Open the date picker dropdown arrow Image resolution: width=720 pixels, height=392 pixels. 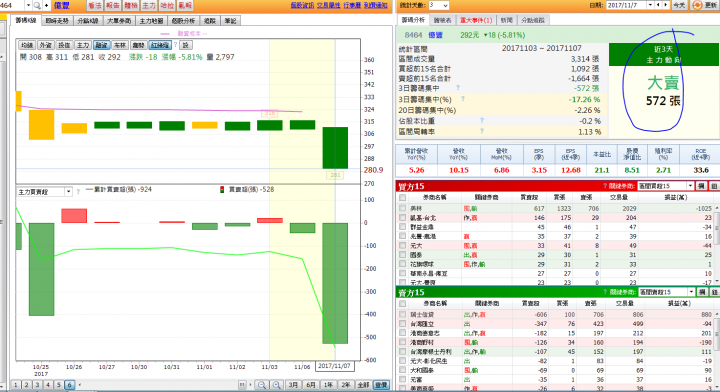[650, 5]
